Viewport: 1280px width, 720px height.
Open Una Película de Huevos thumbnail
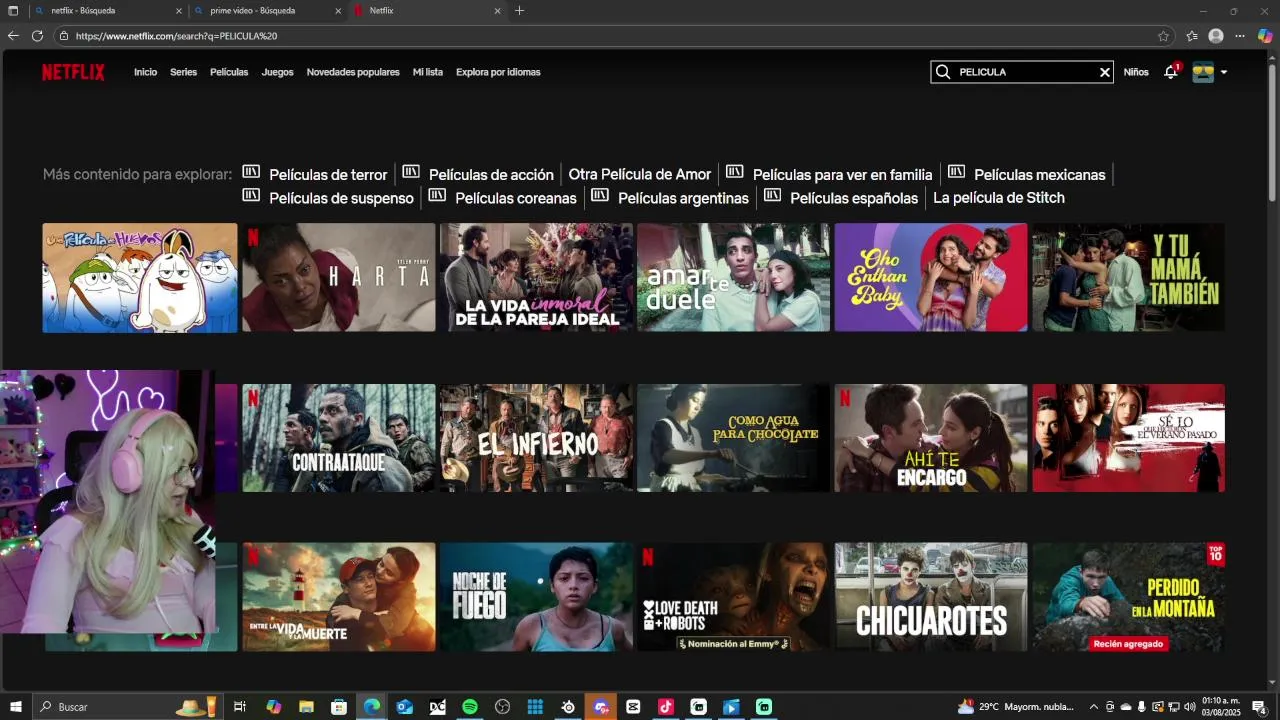[140, 277]
